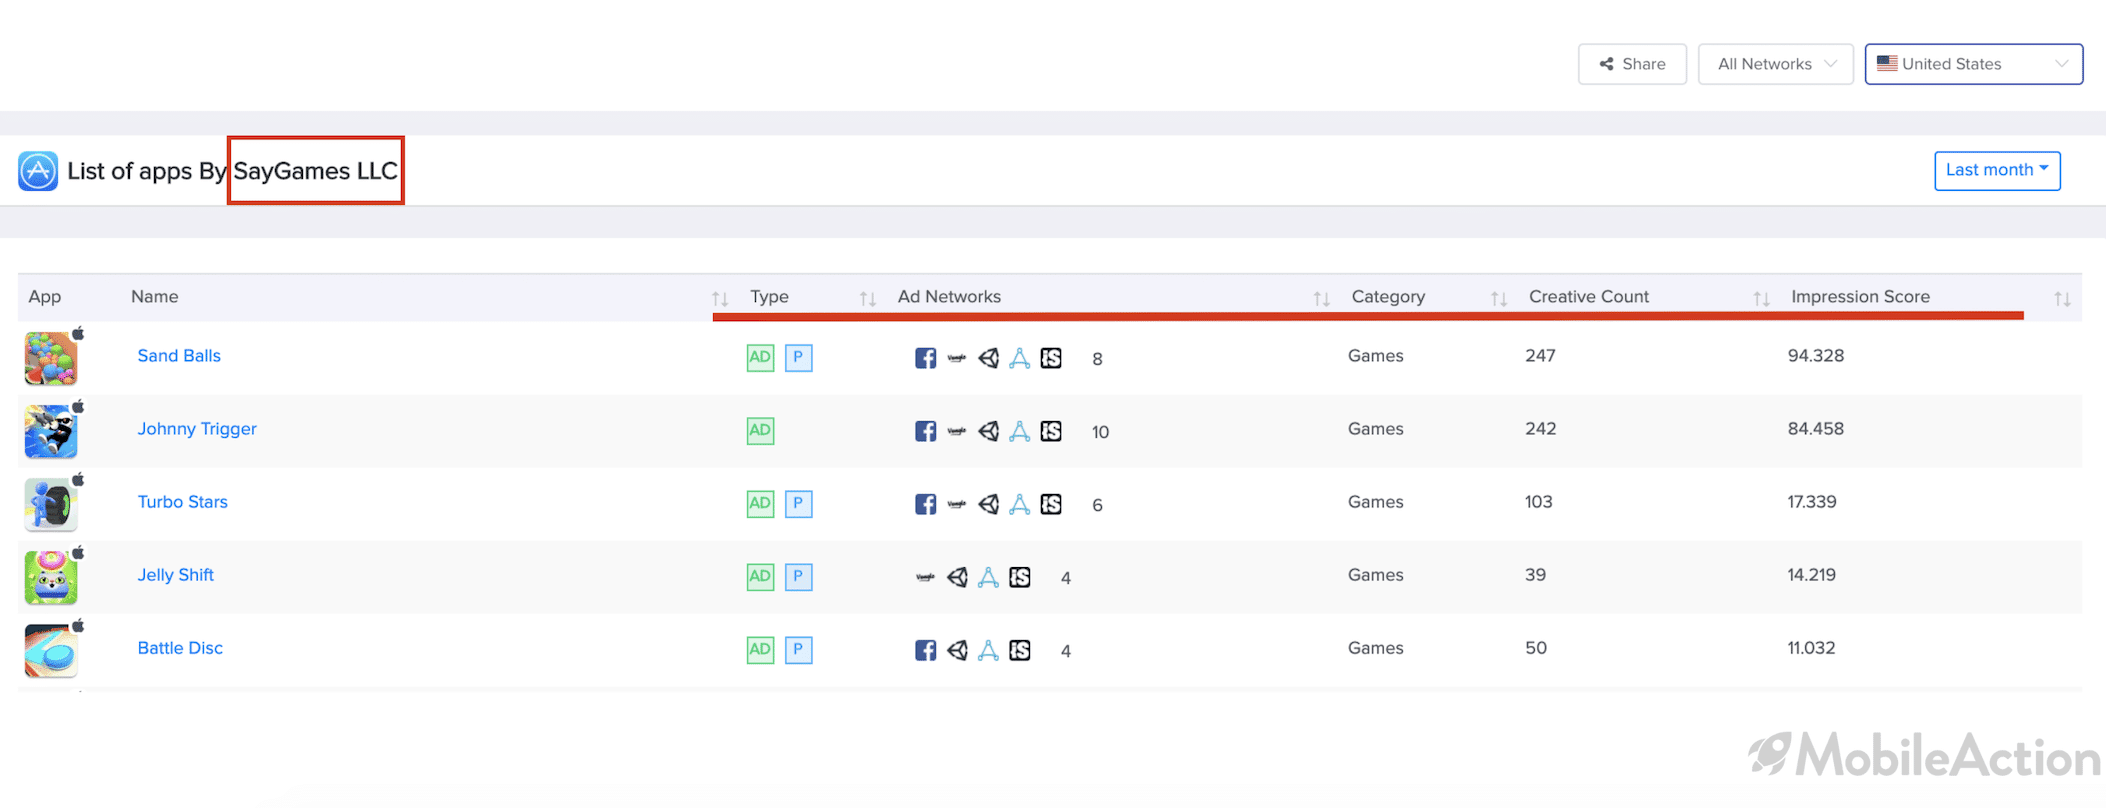Click Vungle icon in Johnny Trigger row
This screenshot has height=808, width=2106.
[957, 431]
